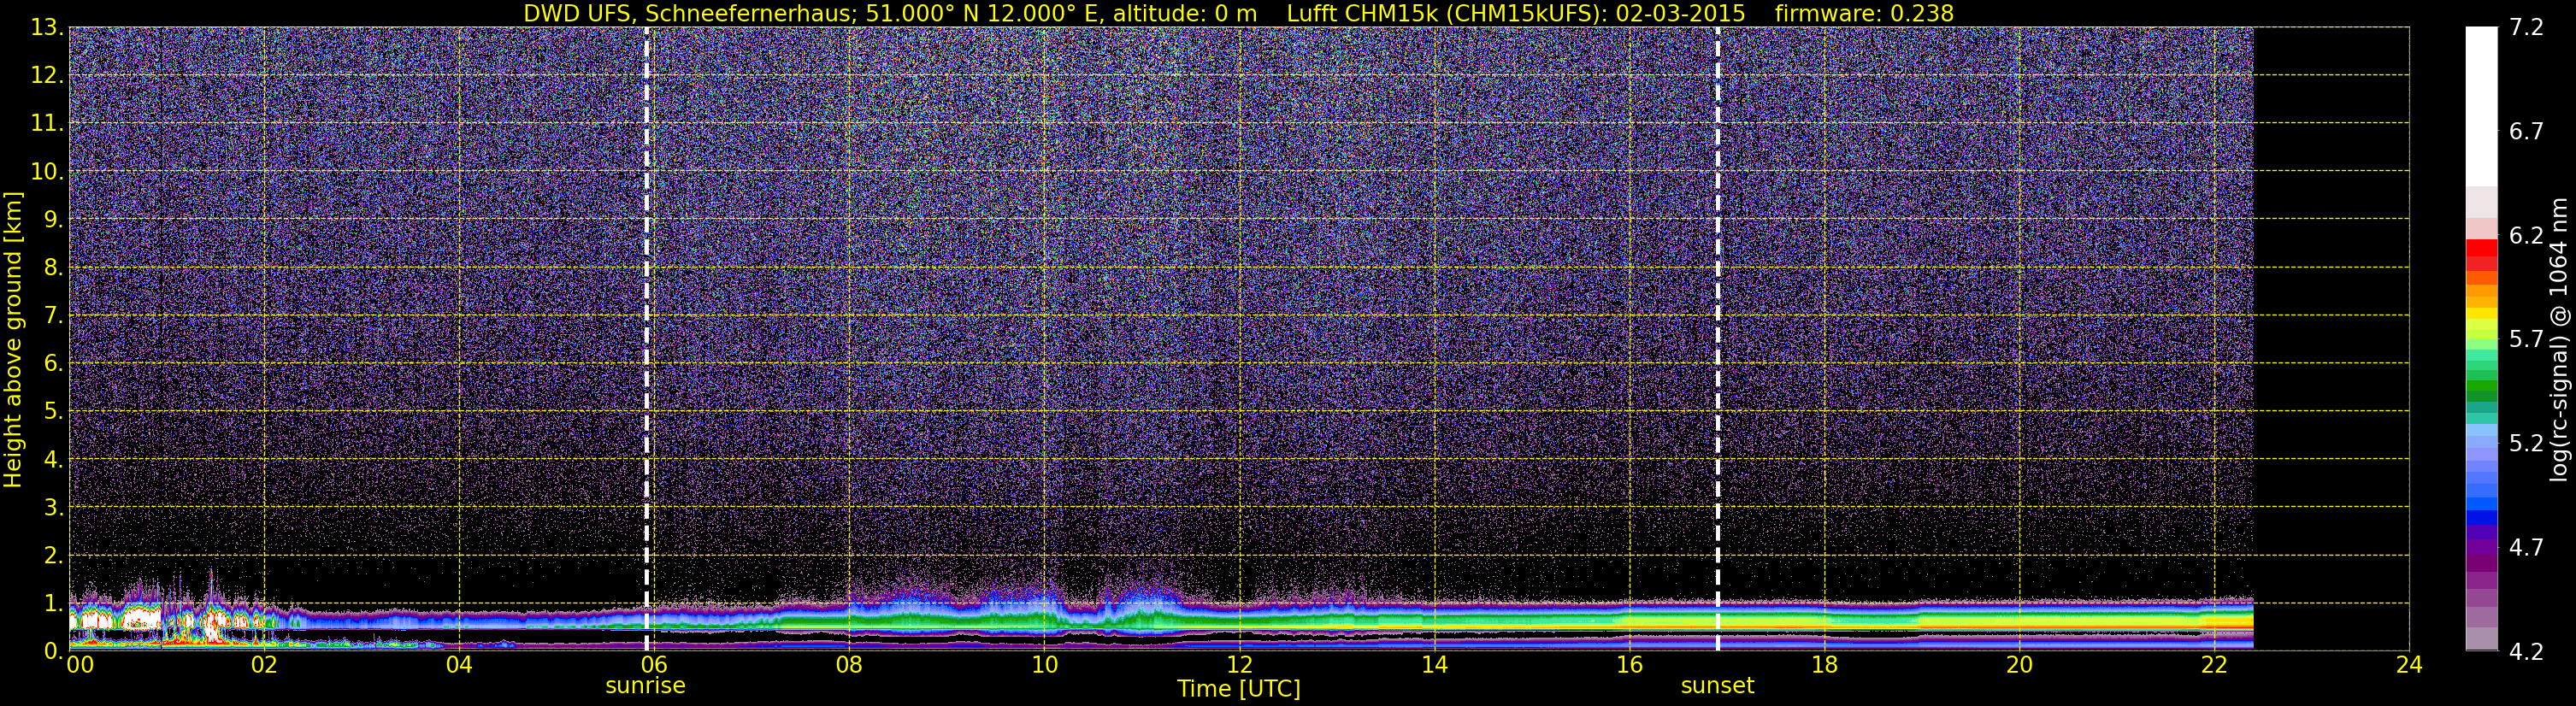Click the "10" tick on the time axis
2576x706 pixels.
[x=1044, y=666]
